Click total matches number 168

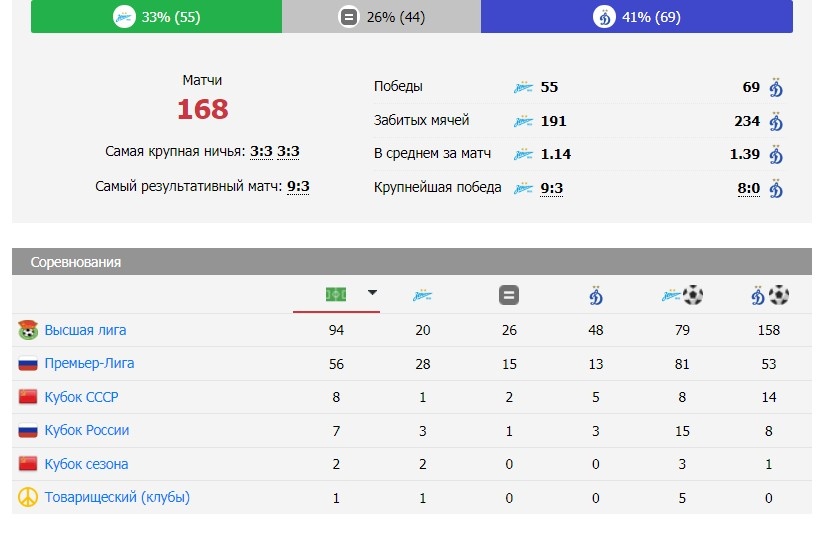(x=203, y=109)
